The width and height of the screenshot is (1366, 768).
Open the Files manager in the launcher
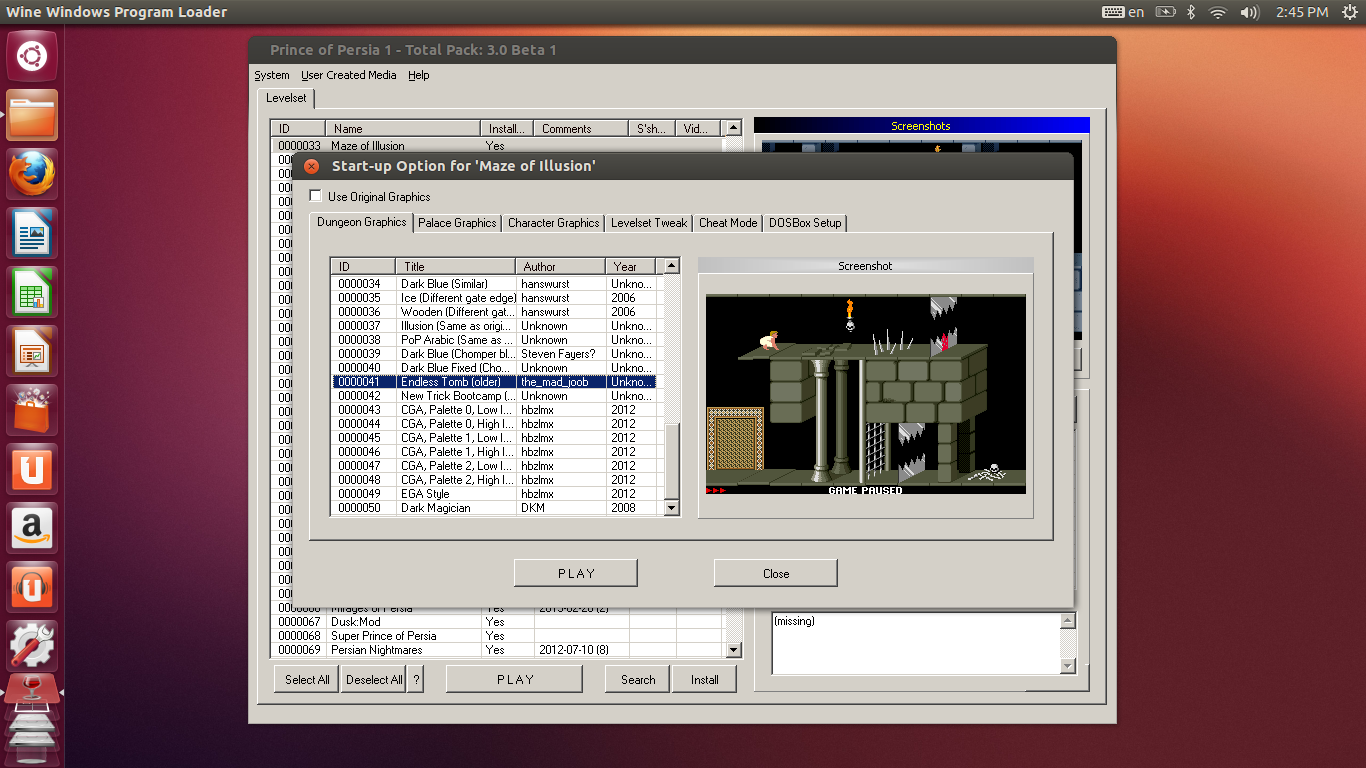coord(33,115)
